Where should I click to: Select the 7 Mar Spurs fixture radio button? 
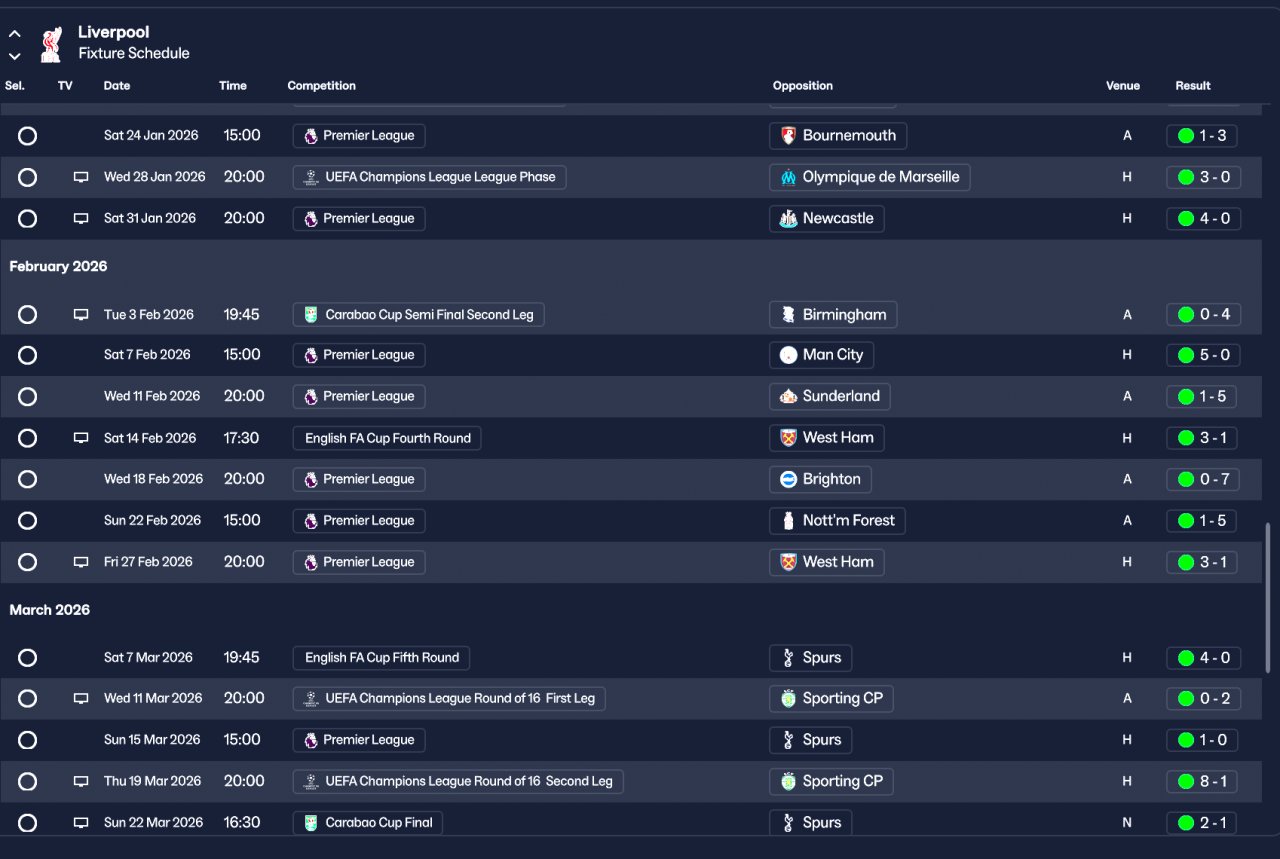click(27, 658)
